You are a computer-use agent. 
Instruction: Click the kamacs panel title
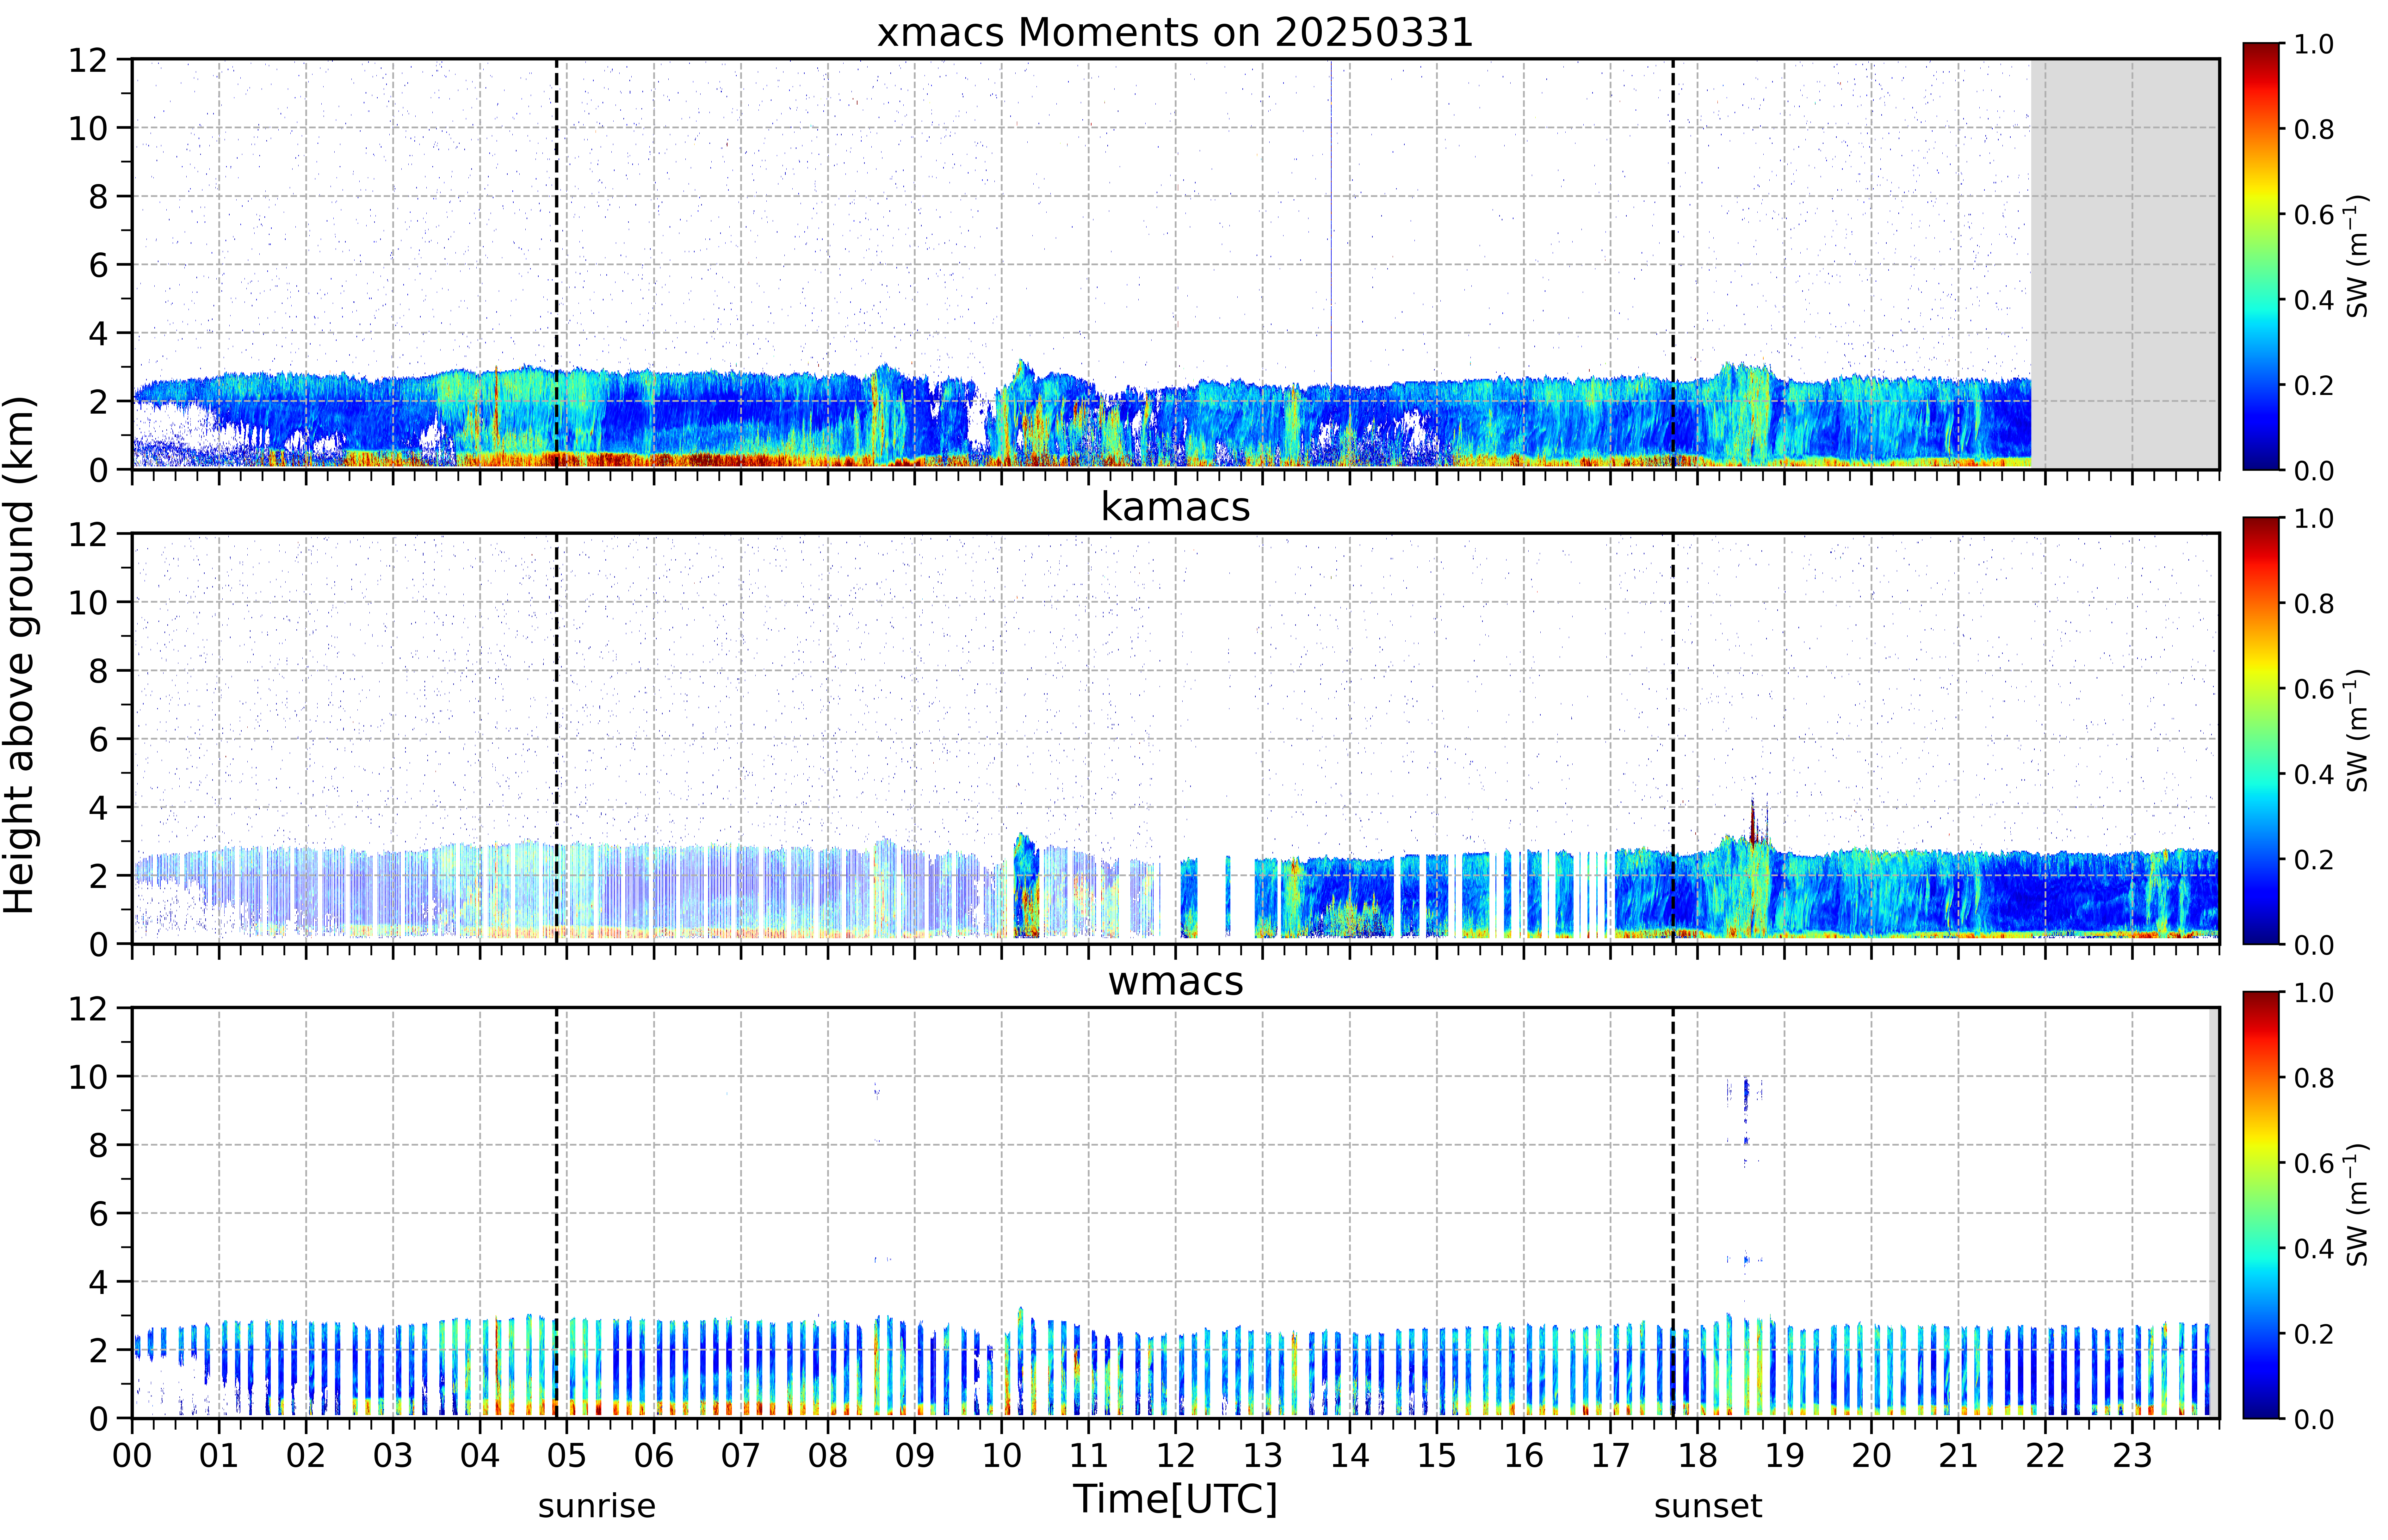click(x=1175, y=507)
